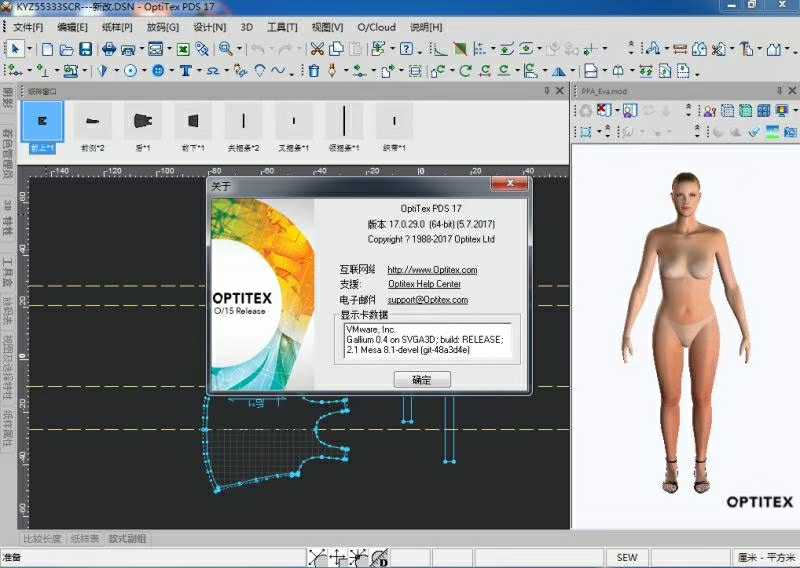Image resolution: width=800 pixels, height=568 pixels.
Task: Open the 文件[F] menu
Action: [x=28, y=27]
